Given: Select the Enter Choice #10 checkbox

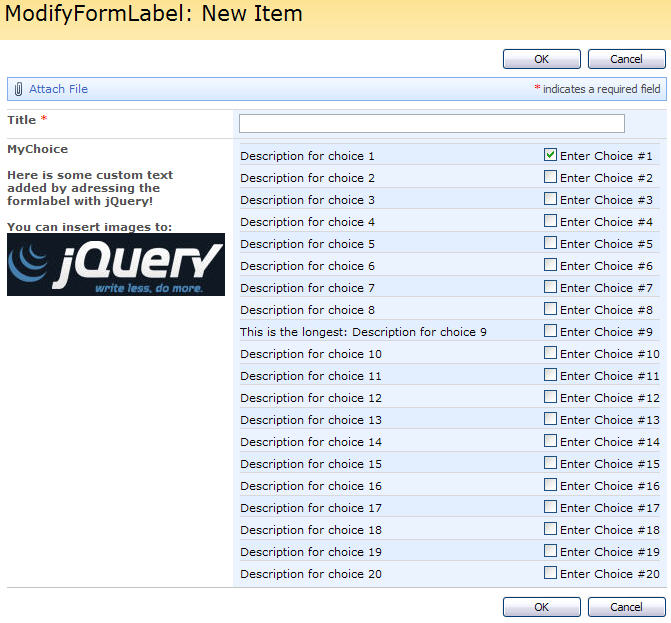Looking at the screenshot, I should tap(550, 353).
